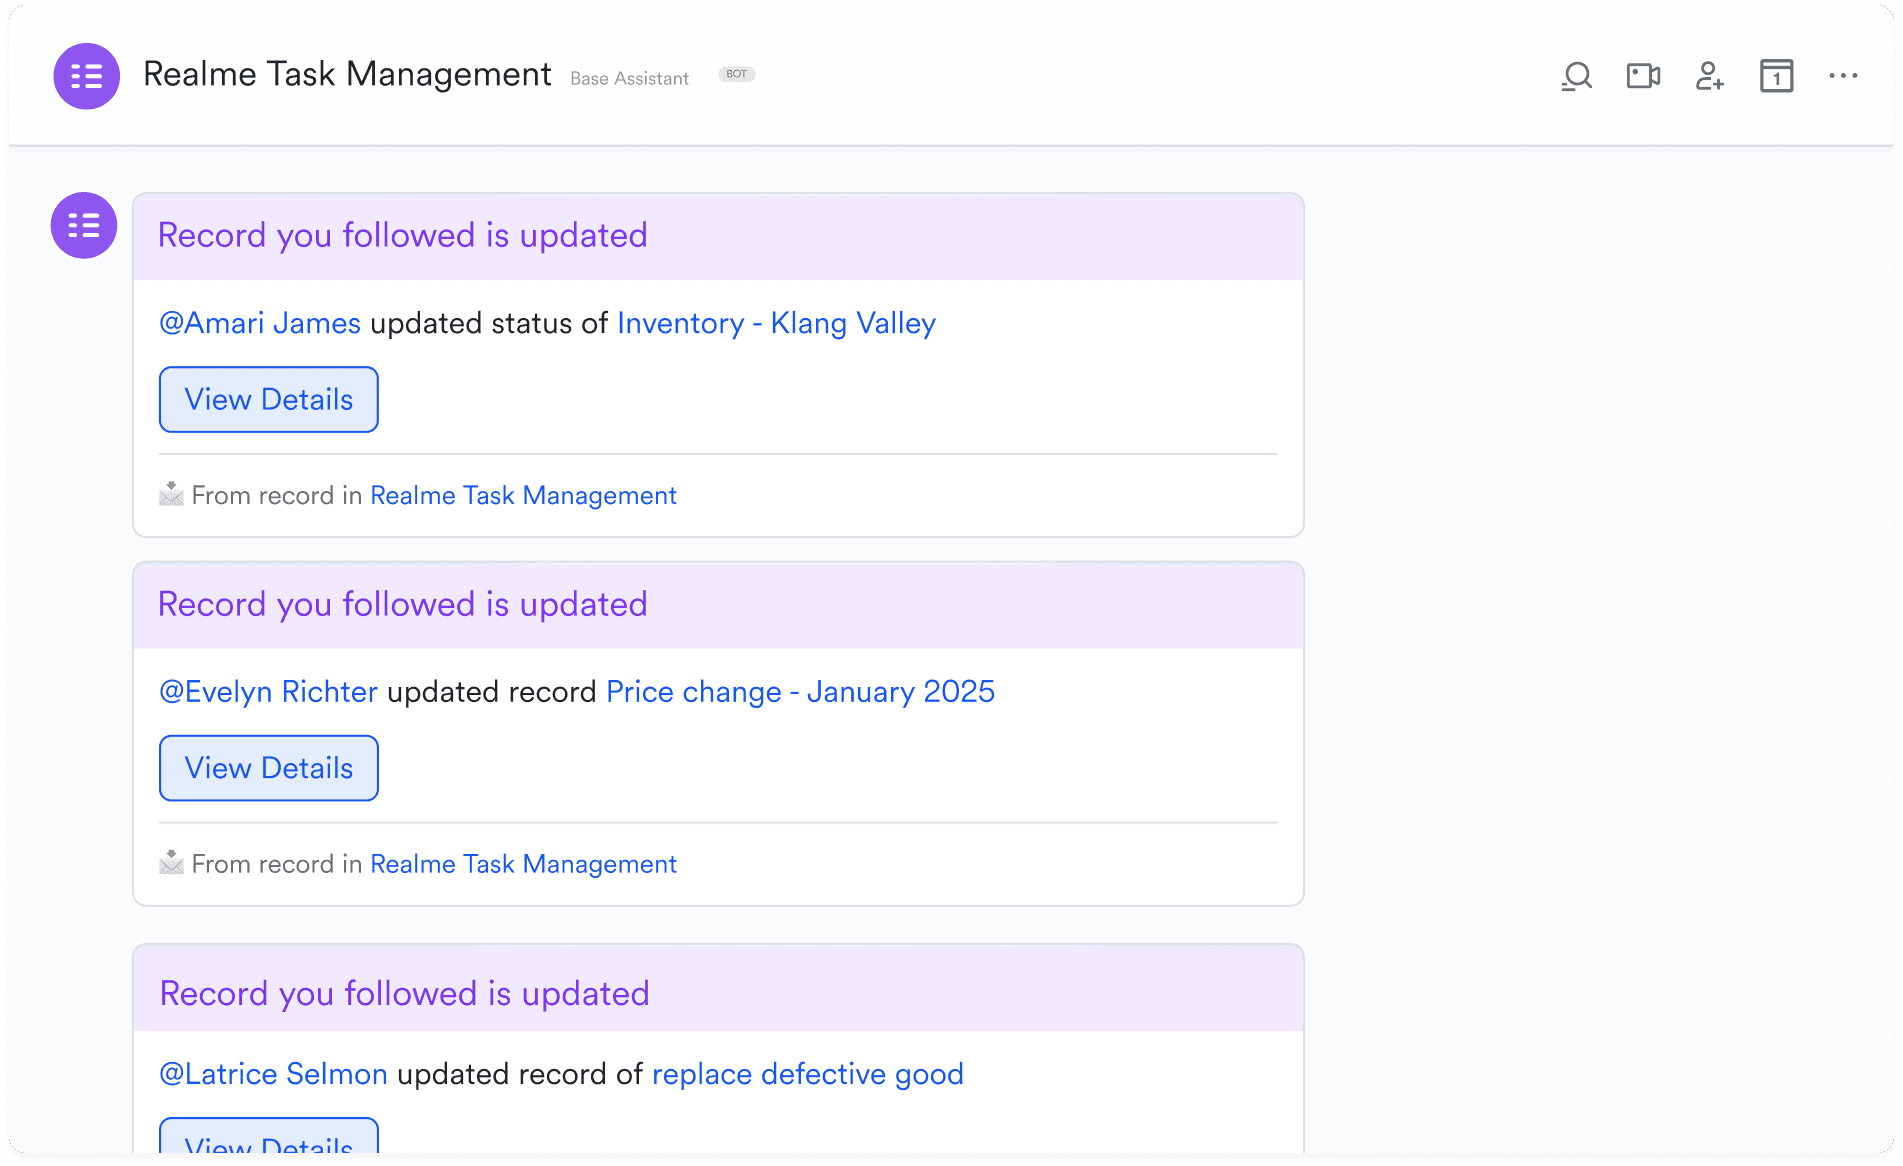Screen dimensions: 1903x1166
Task: Open the @Evelyn Richter mention
Action: pyautogui.click(x=269, y=691)
